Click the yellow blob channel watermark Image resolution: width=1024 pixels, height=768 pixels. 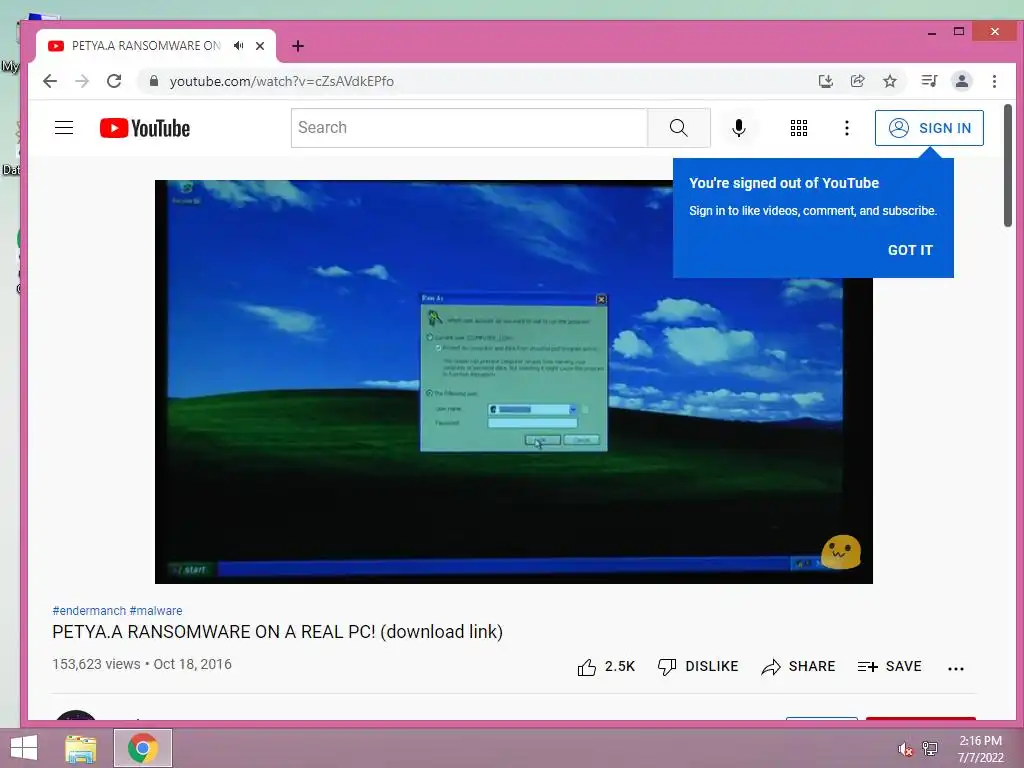pos(840,552)
